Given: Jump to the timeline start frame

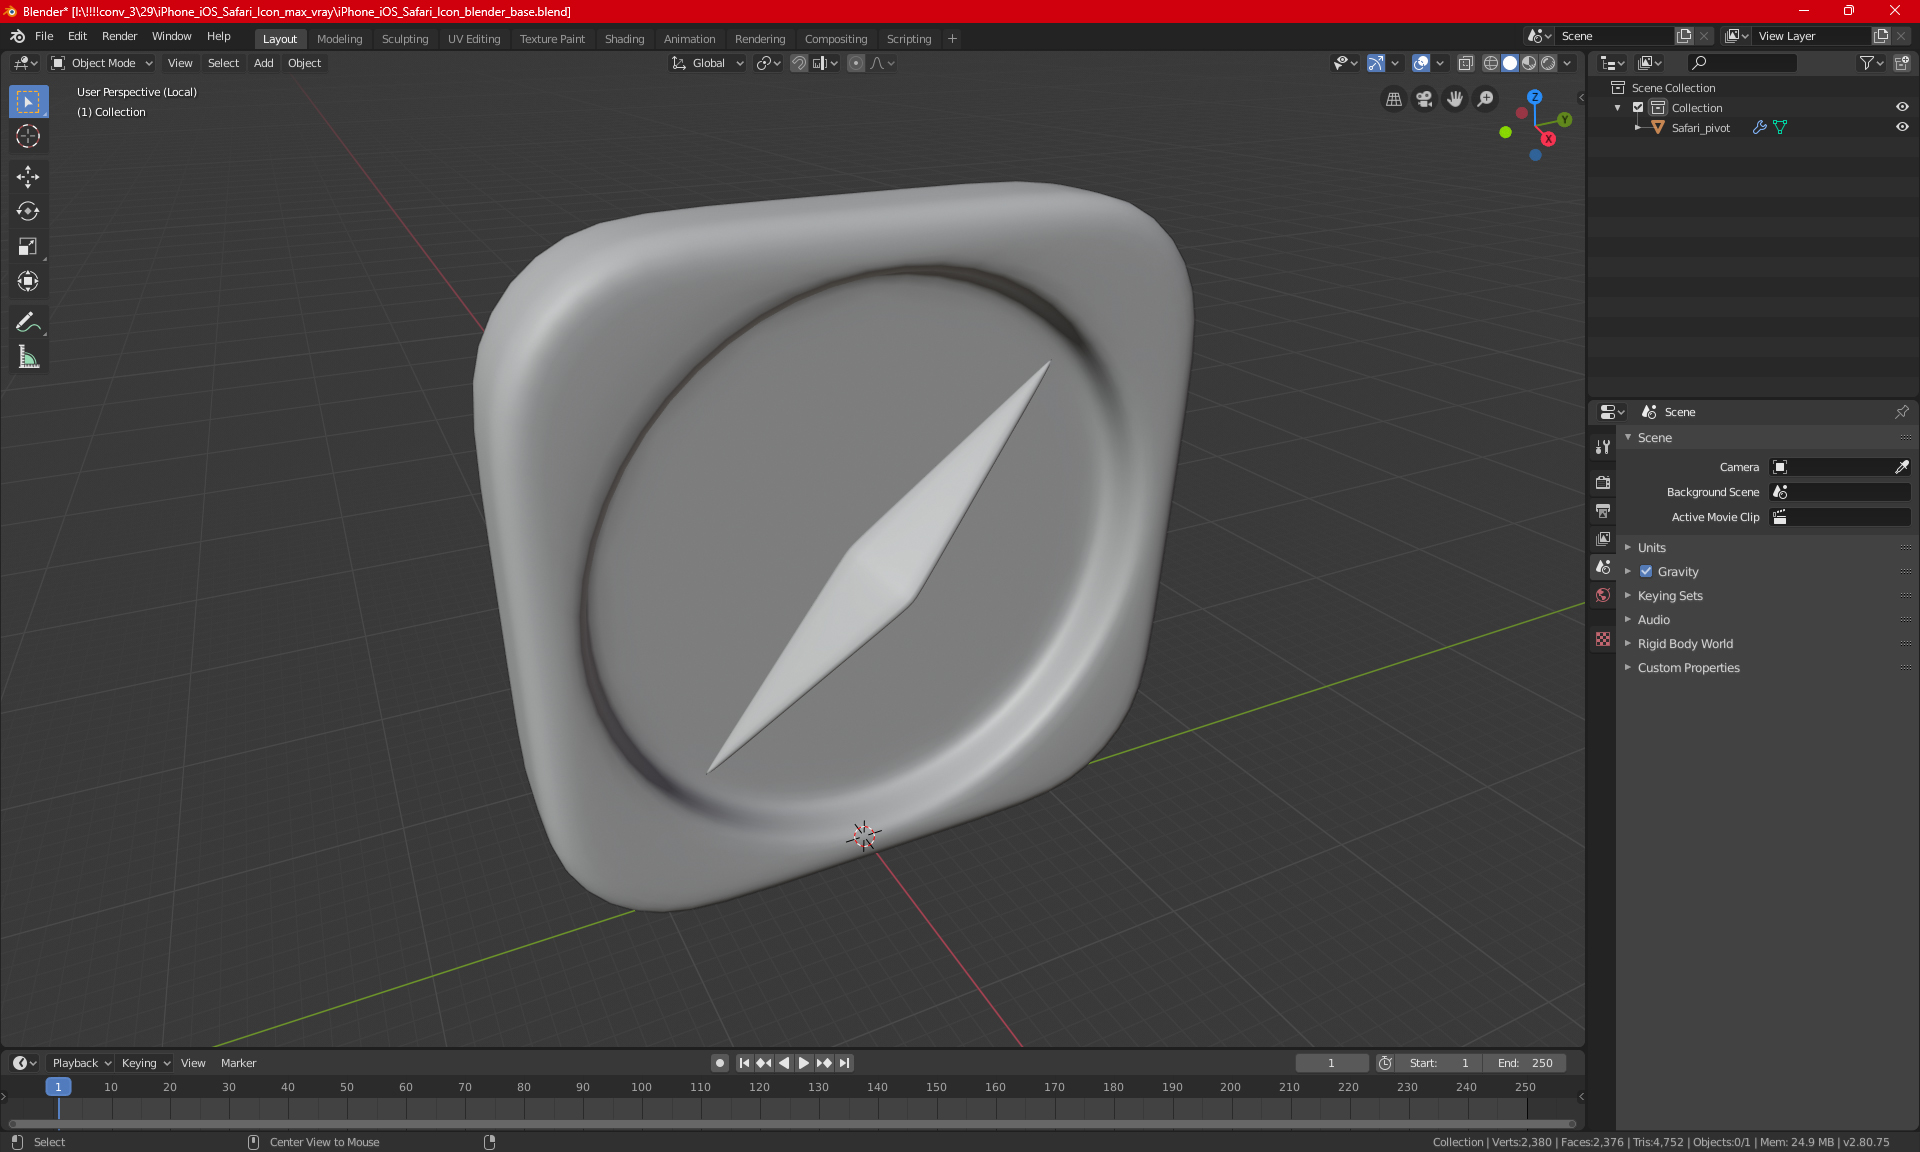Looking at the screenshot, I should click(x=744, y=1063).
